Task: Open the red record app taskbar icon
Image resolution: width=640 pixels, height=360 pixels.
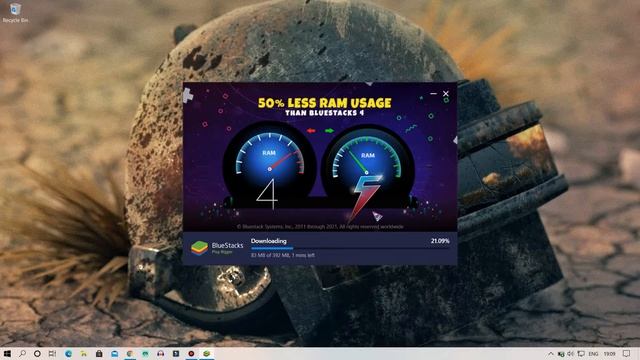Action: click(191, 354)
